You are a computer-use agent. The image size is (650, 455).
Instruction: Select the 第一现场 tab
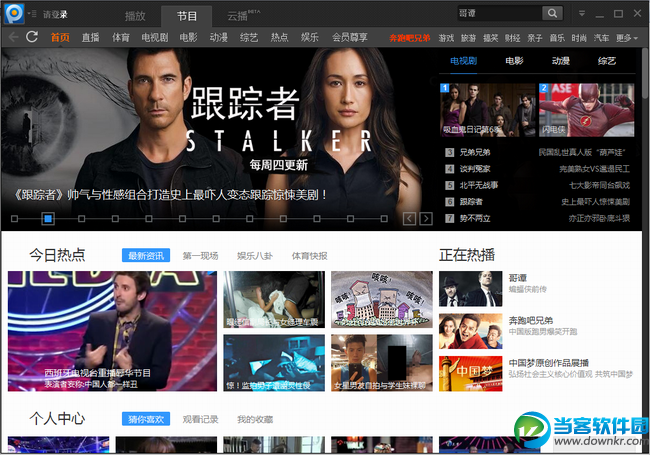point(201,256)
